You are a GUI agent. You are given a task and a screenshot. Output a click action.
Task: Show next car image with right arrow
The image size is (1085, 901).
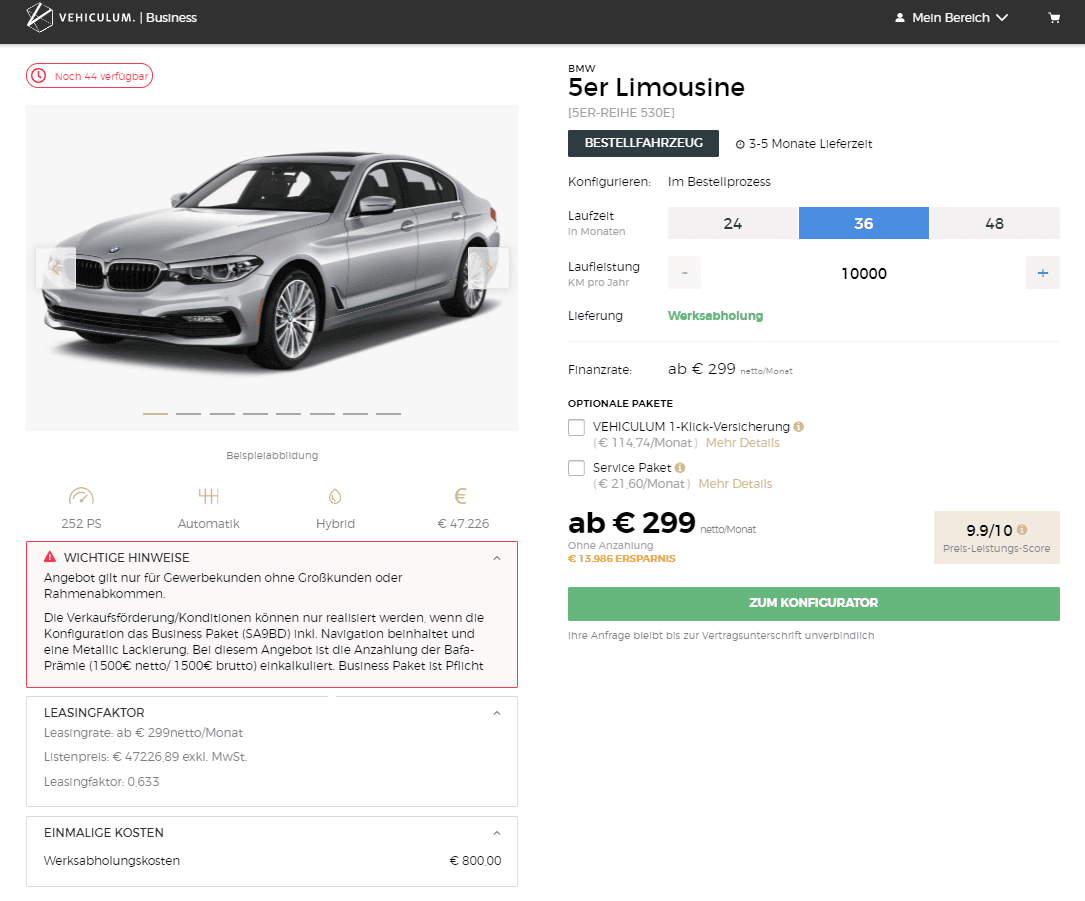489,268
